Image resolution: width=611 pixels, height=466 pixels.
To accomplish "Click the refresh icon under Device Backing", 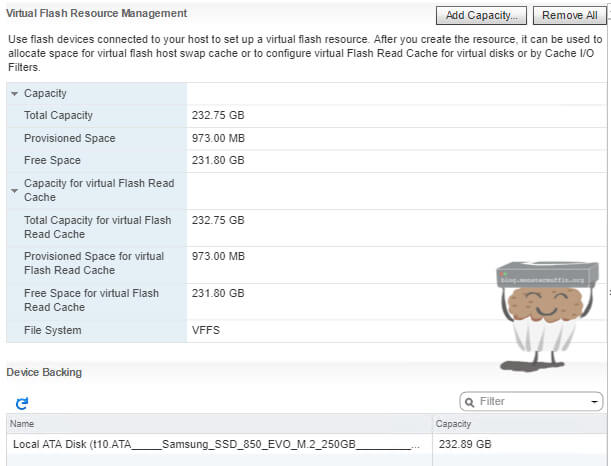I will point(22,403).
